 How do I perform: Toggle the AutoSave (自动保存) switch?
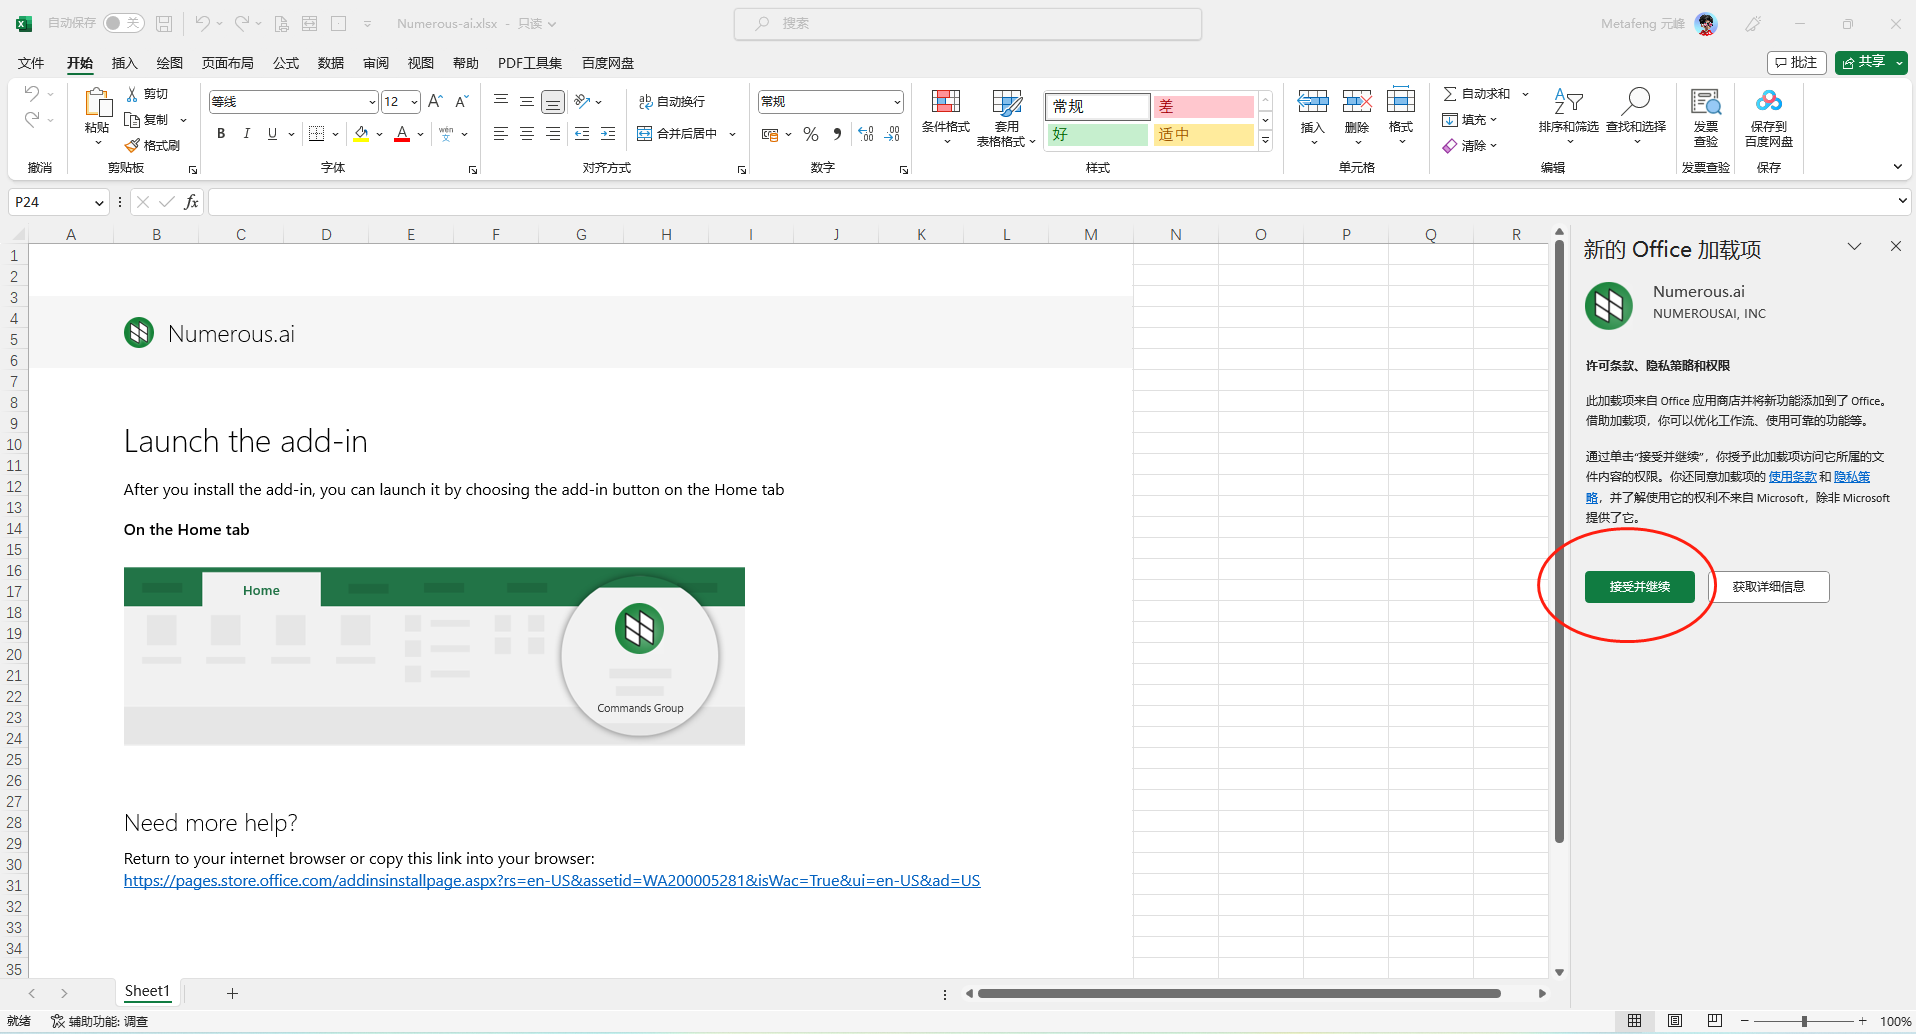coord(124,23)
